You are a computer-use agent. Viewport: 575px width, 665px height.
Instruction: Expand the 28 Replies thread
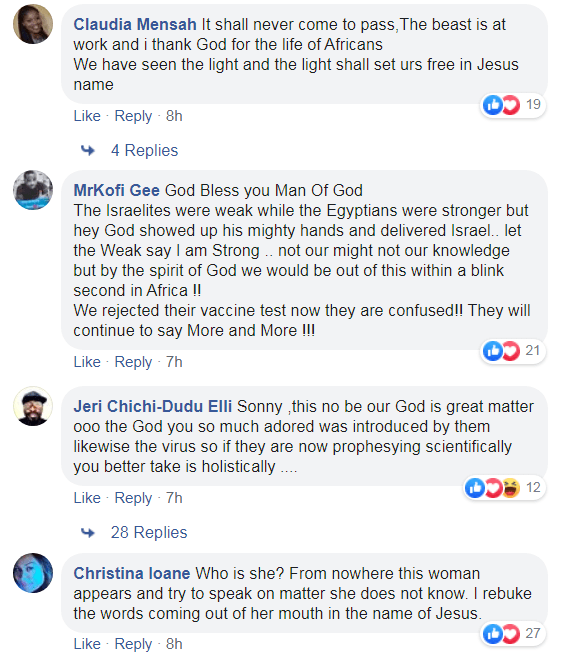tap(149, 533)
